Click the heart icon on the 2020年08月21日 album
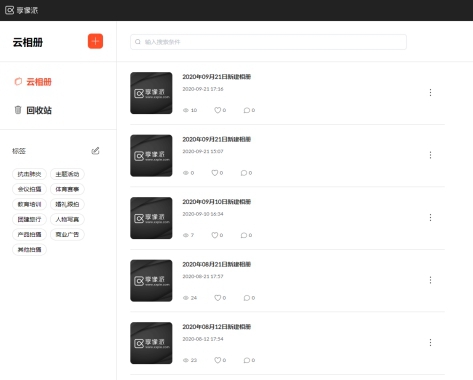 (x=217, y=298)
